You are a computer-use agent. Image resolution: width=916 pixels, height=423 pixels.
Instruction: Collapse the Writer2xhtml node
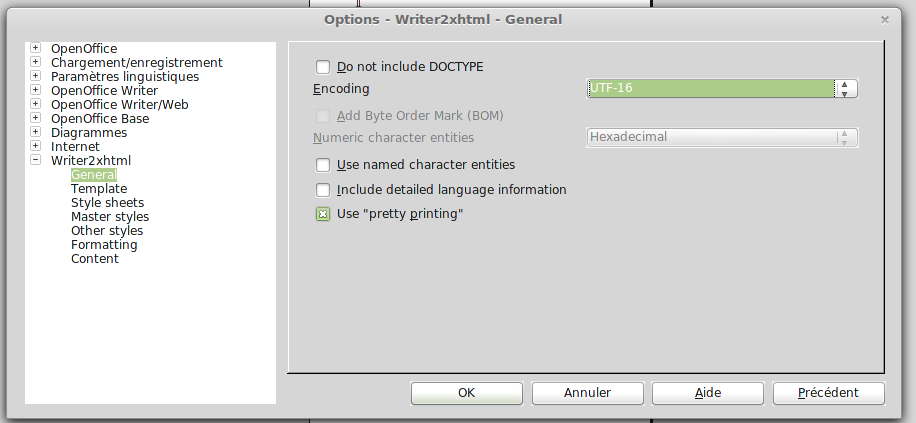[36, 160]
